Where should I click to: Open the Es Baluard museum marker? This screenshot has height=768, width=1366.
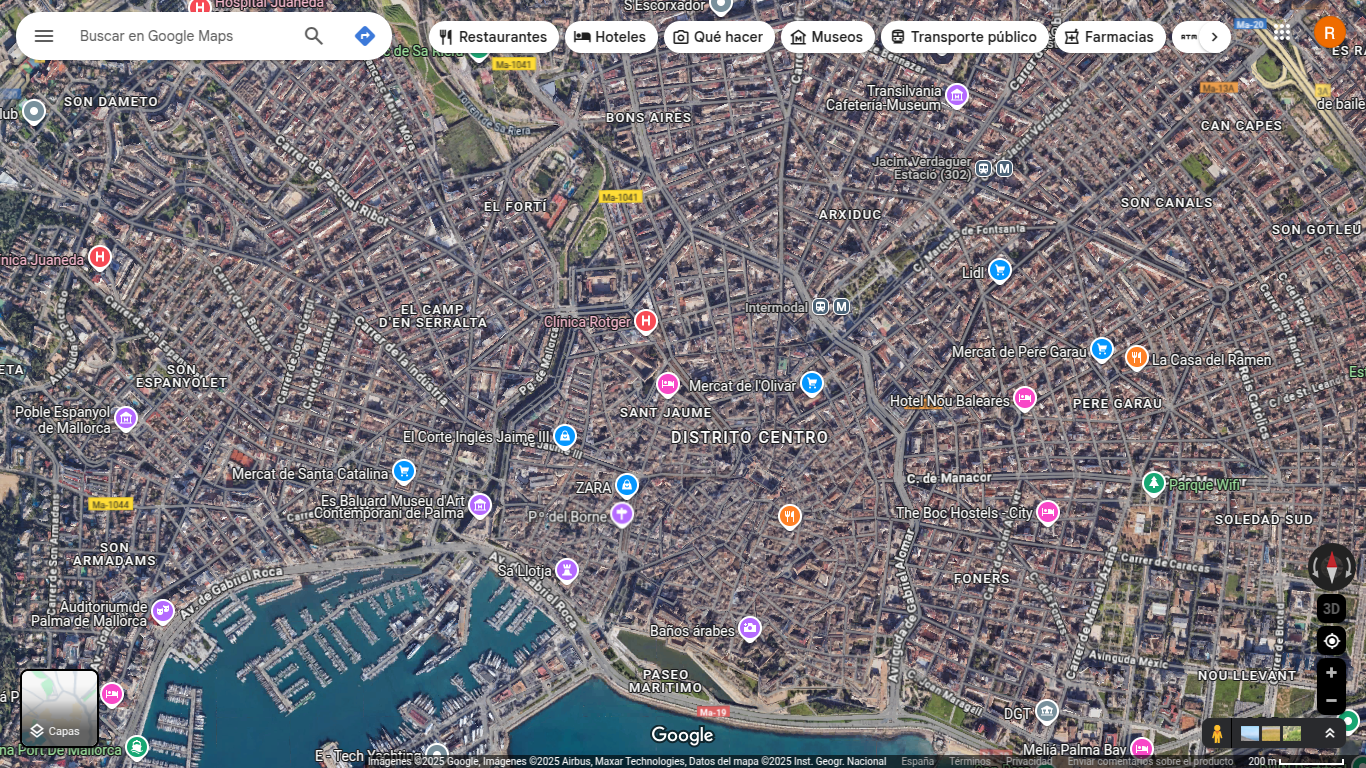480,505
